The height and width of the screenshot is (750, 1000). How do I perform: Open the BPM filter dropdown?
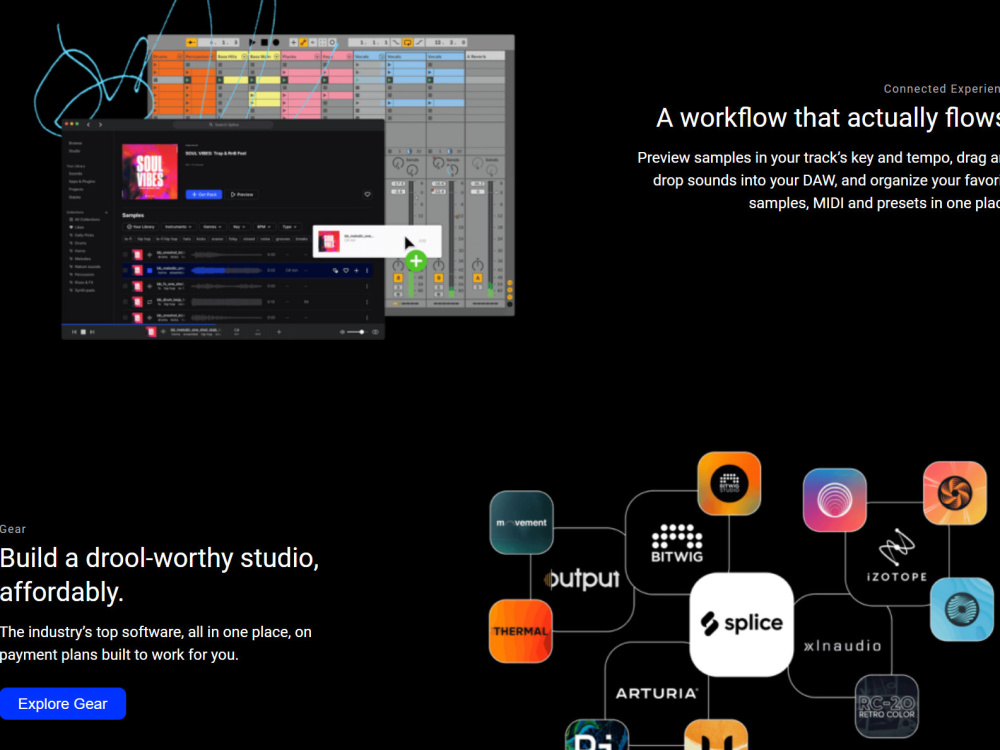click(x=263, y=226)
